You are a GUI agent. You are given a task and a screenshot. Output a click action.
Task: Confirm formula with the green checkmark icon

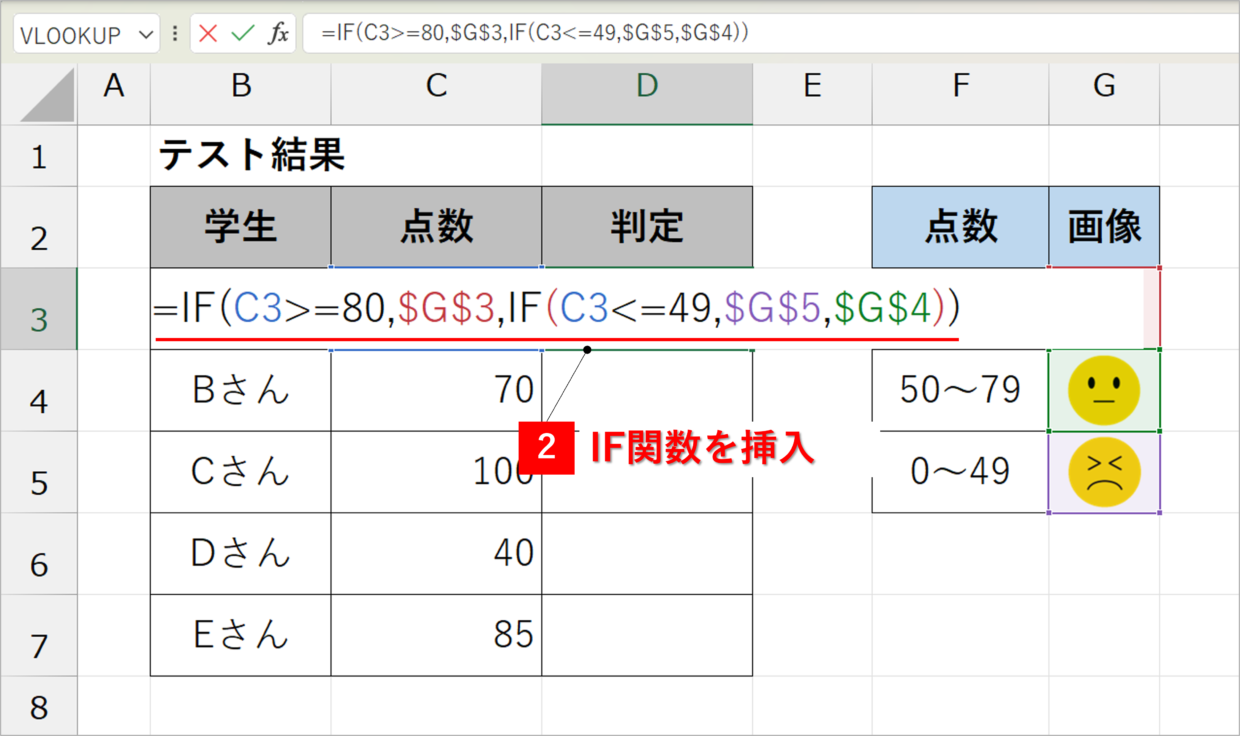pos(242,34)
